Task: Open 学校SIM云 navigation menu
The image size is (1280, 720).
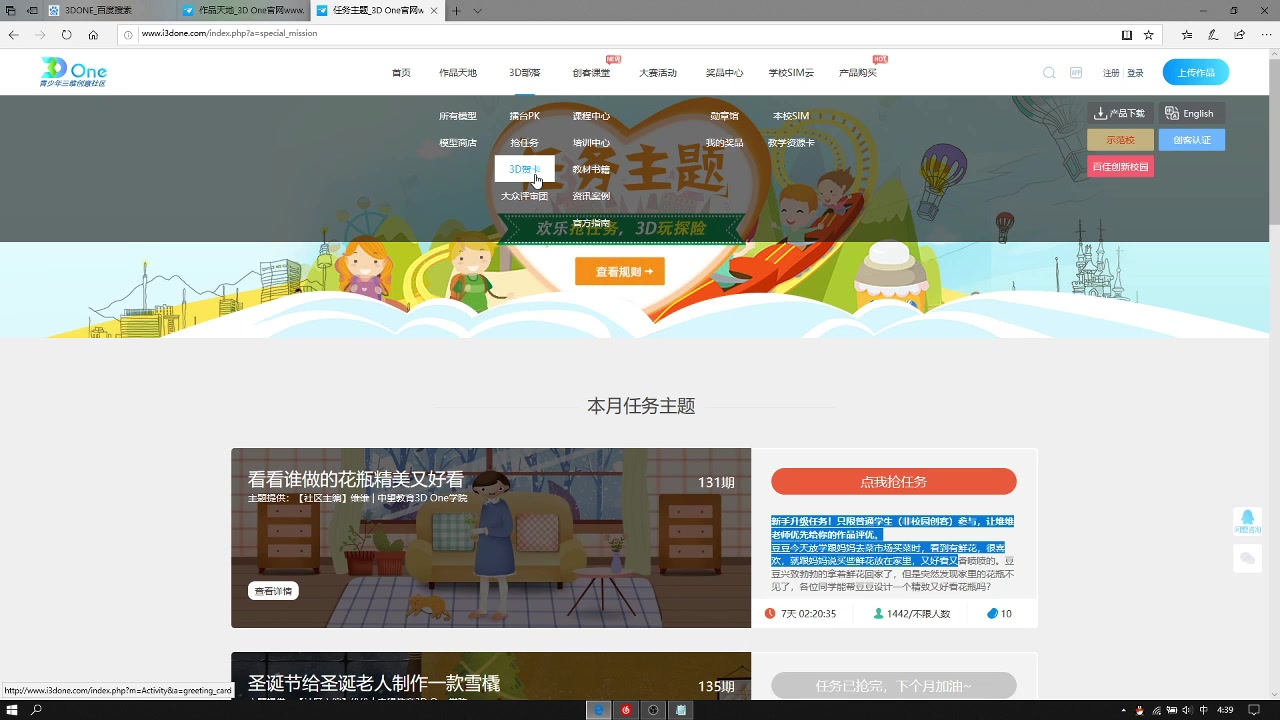Action: [x=791, y=73]
